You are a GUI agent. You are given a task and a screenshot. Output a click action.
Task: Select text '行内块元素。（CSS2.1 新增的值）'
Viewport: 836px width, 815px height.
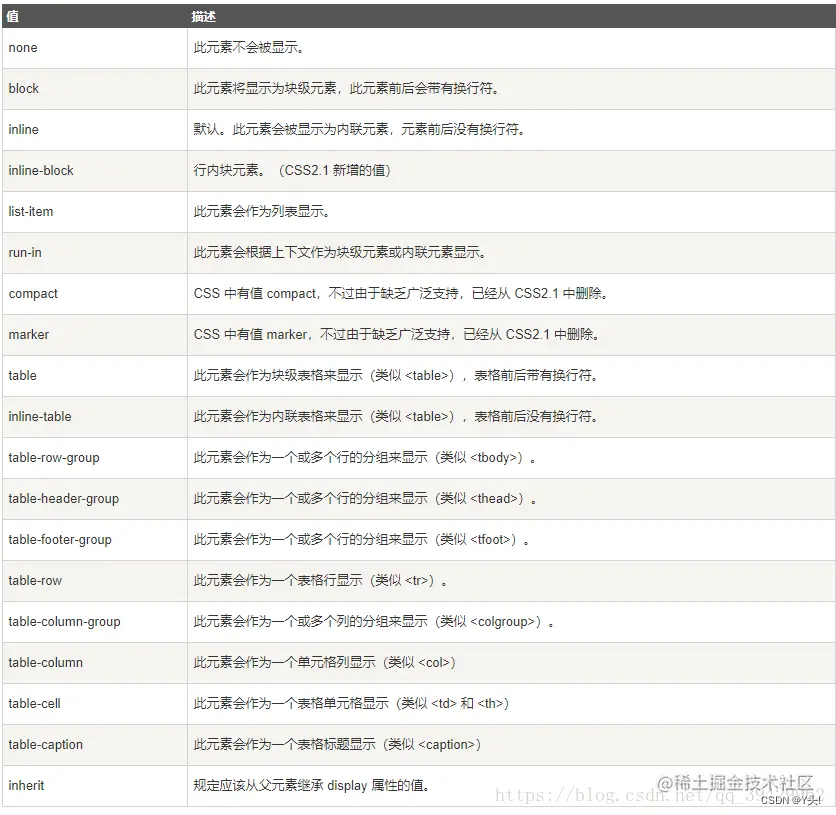[292, 171]
